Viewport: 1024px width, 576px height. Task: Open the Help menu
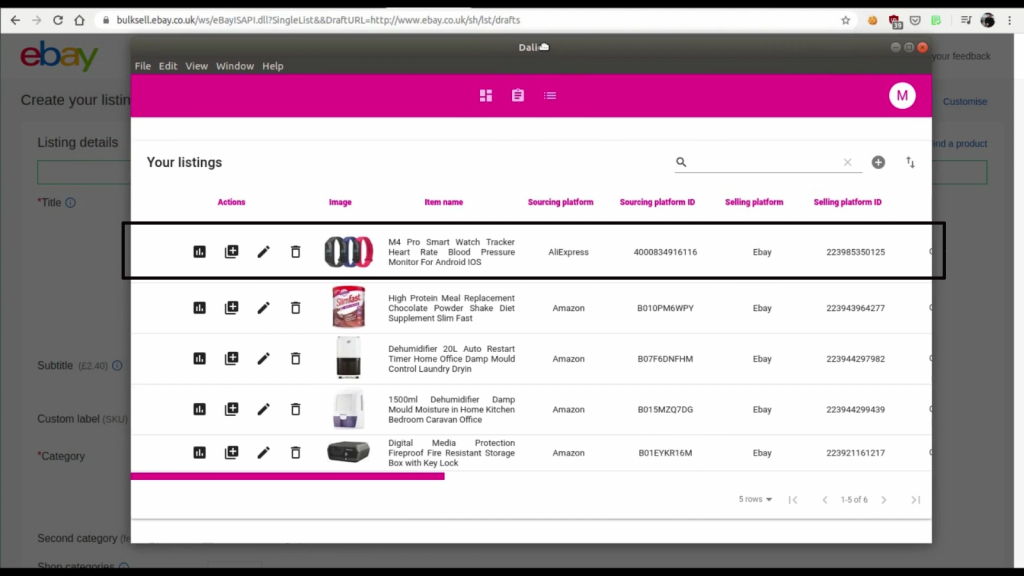tap(272, 66)
